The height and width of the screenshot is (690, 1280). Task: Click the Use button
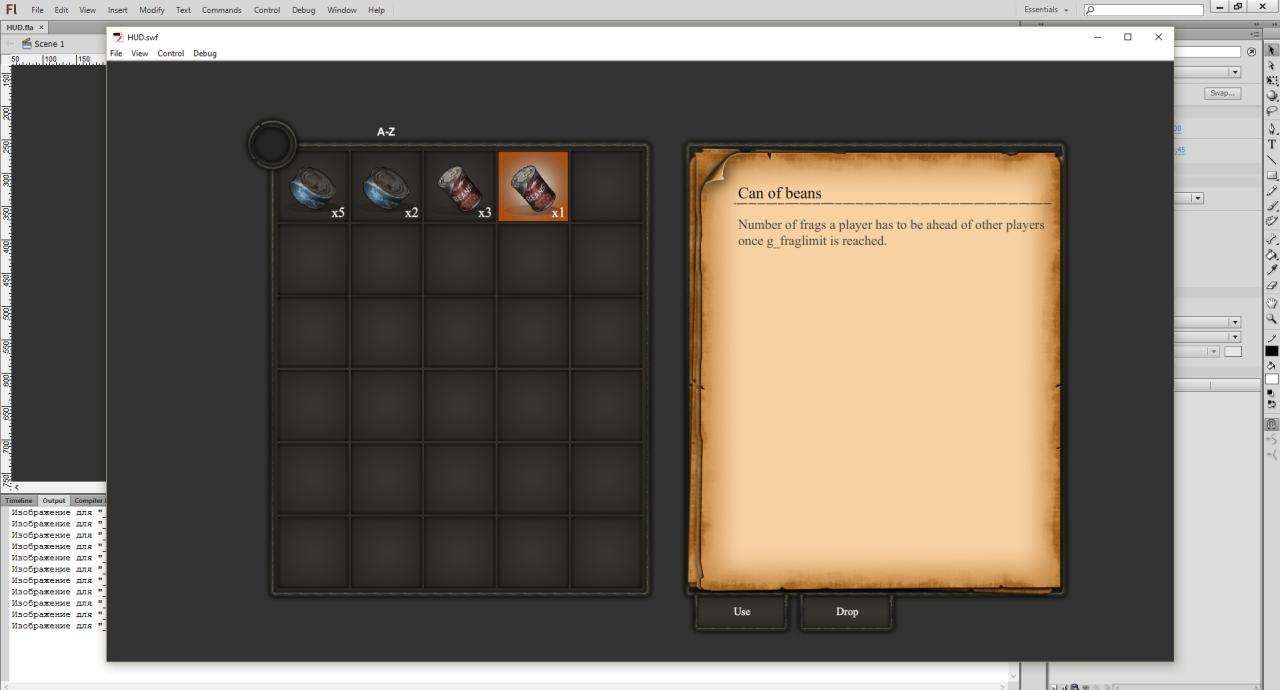(x=742, y=612)
